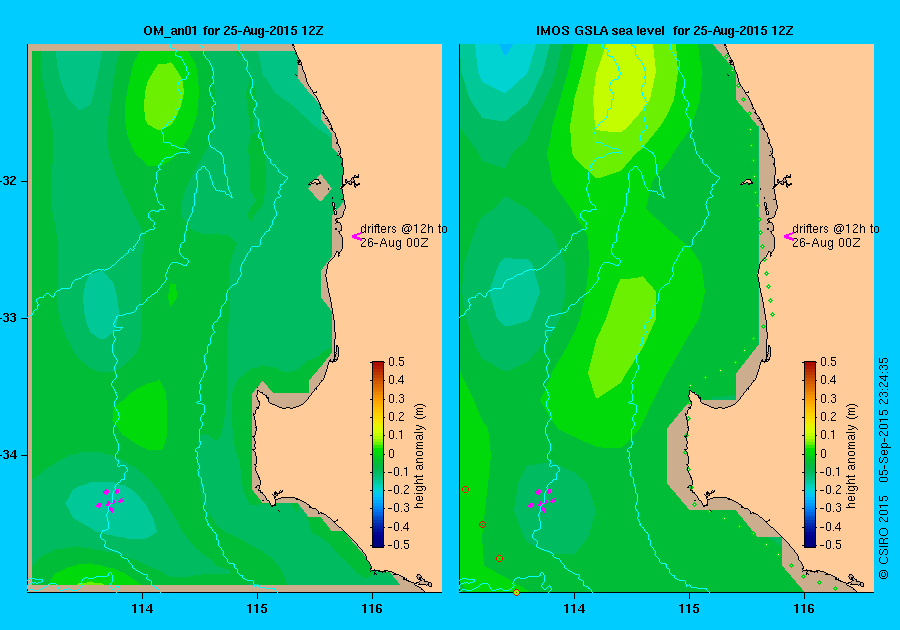Click the magenta drifter arrow in right legend
Viewport: 900px width, 630px height.
coord(788,236)
